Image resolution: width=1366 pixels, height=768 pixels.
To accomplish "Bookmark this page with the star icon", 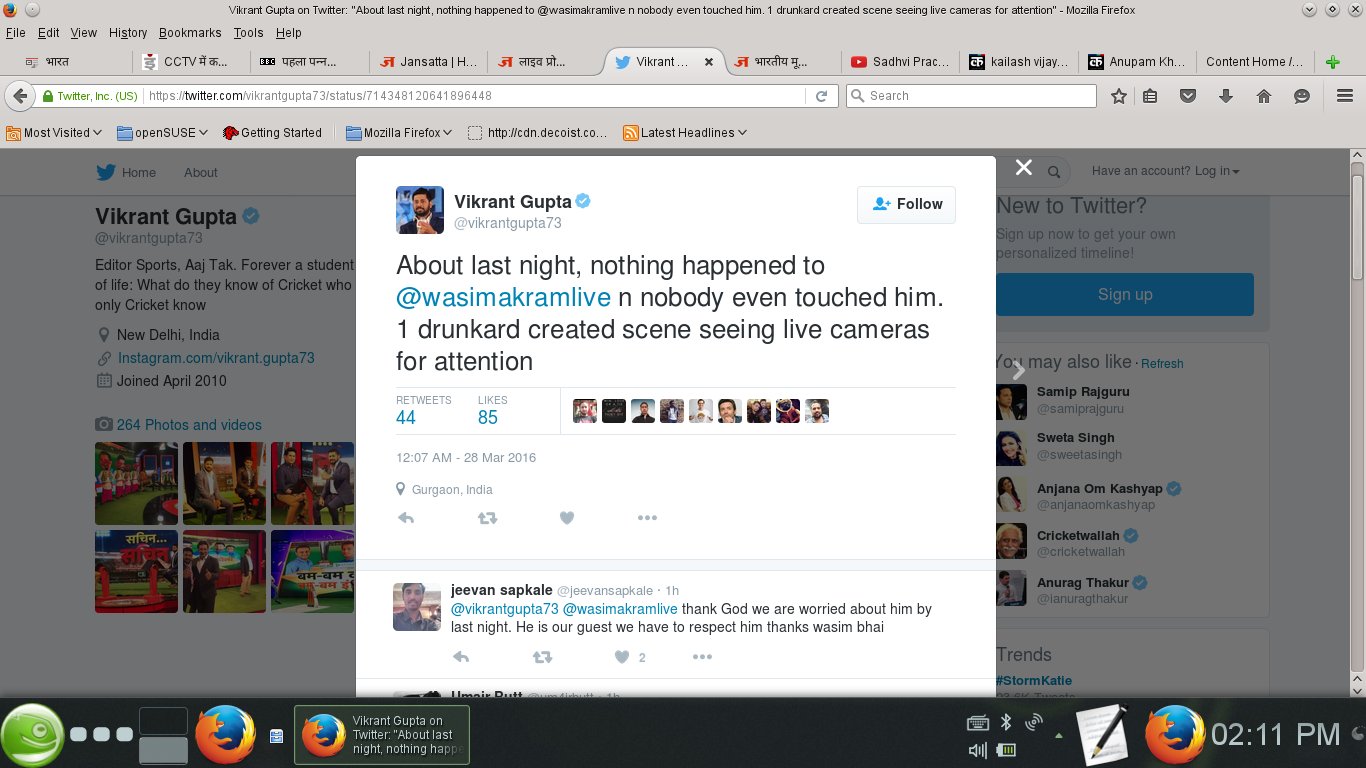I will (x=1119, y=96).
